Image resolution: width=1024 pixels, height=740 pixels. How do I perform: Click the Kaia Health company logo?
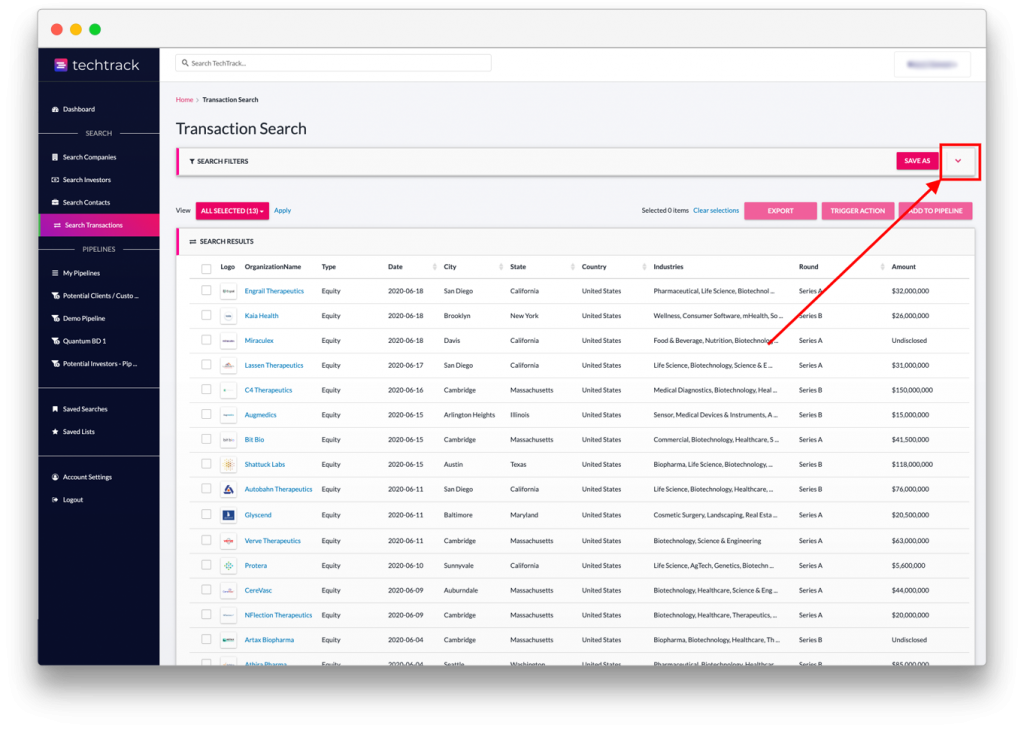[229, 316]
